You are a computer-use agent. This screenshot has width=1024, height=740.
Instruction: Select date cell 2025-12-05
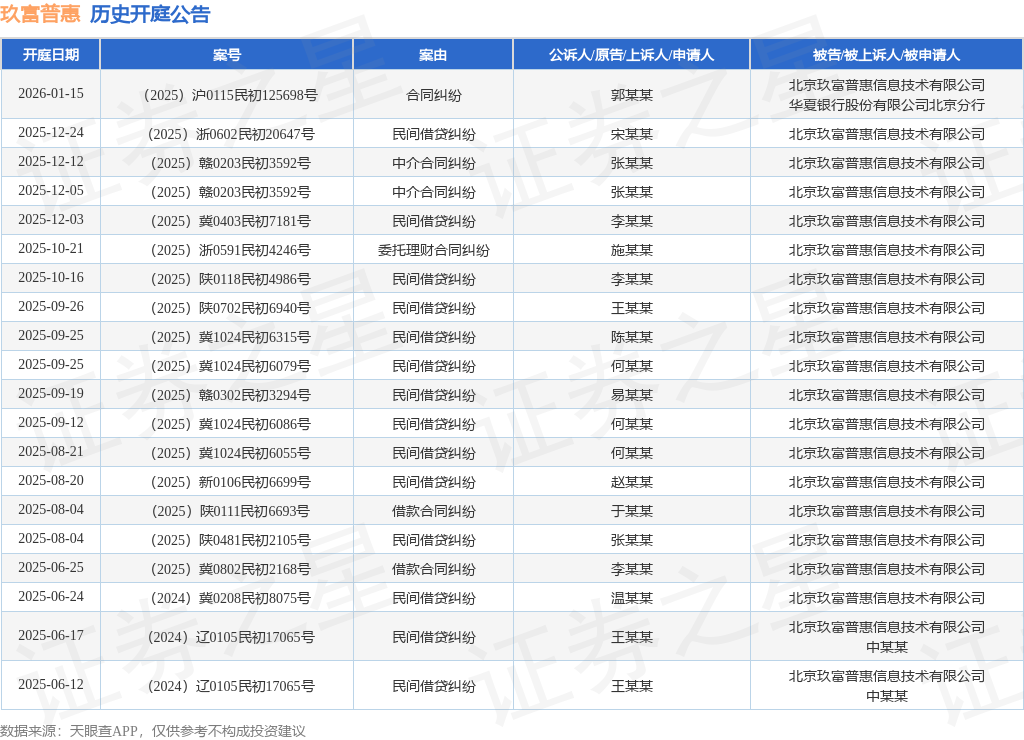coord(51,190)
